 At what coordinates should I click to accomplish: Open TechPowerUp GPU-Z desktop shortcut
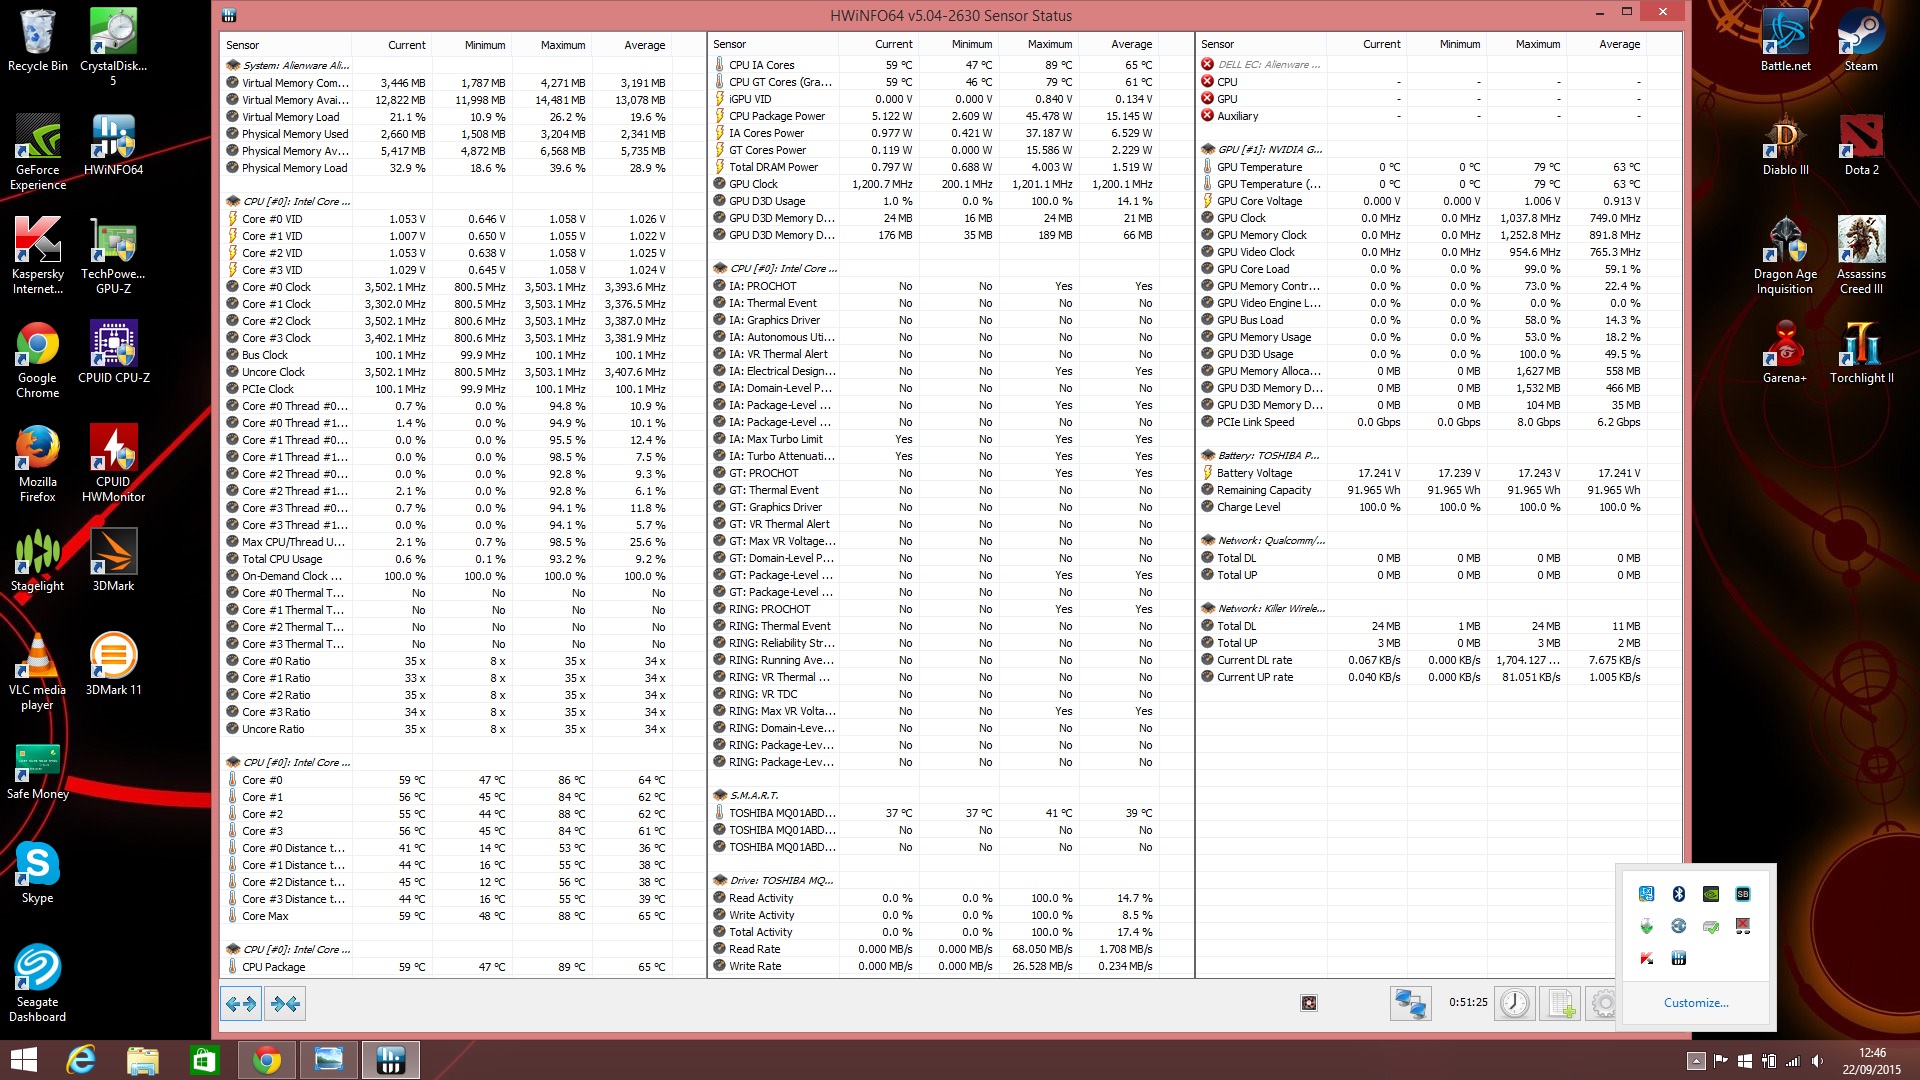click(x=113, y=255)
